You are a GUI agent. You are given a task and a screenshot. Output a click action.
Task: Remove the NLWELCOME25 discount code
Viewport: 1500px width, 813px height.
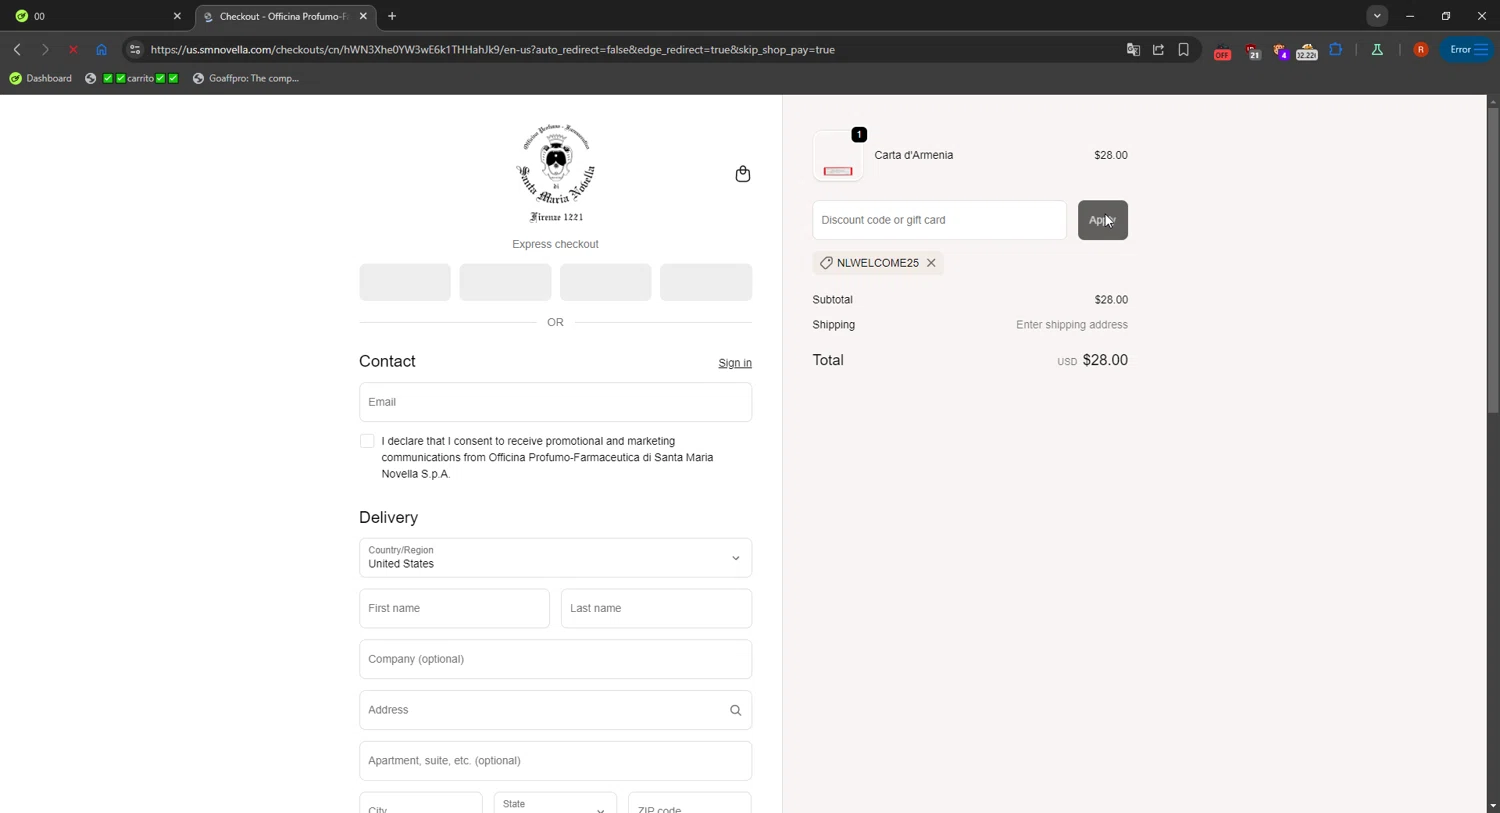(x=931, y=263)
